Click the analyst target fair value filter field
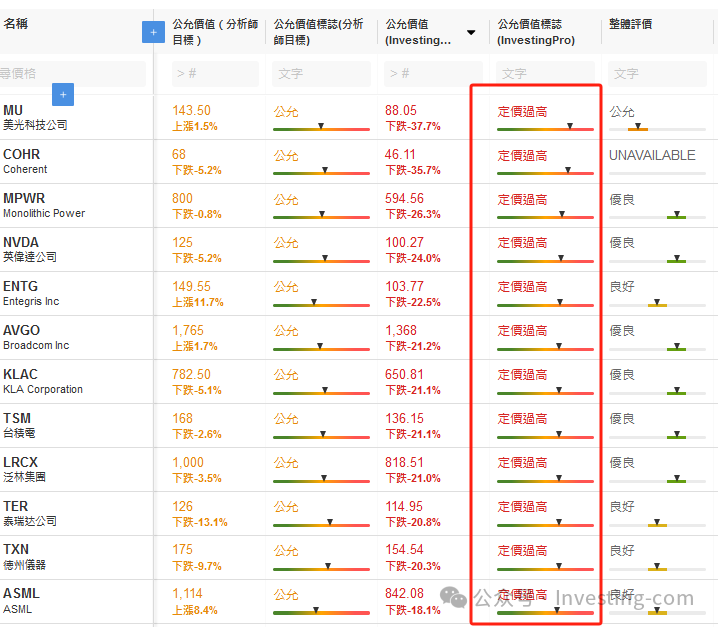Screen dimensions: 718x627 [x=215, y=74]
